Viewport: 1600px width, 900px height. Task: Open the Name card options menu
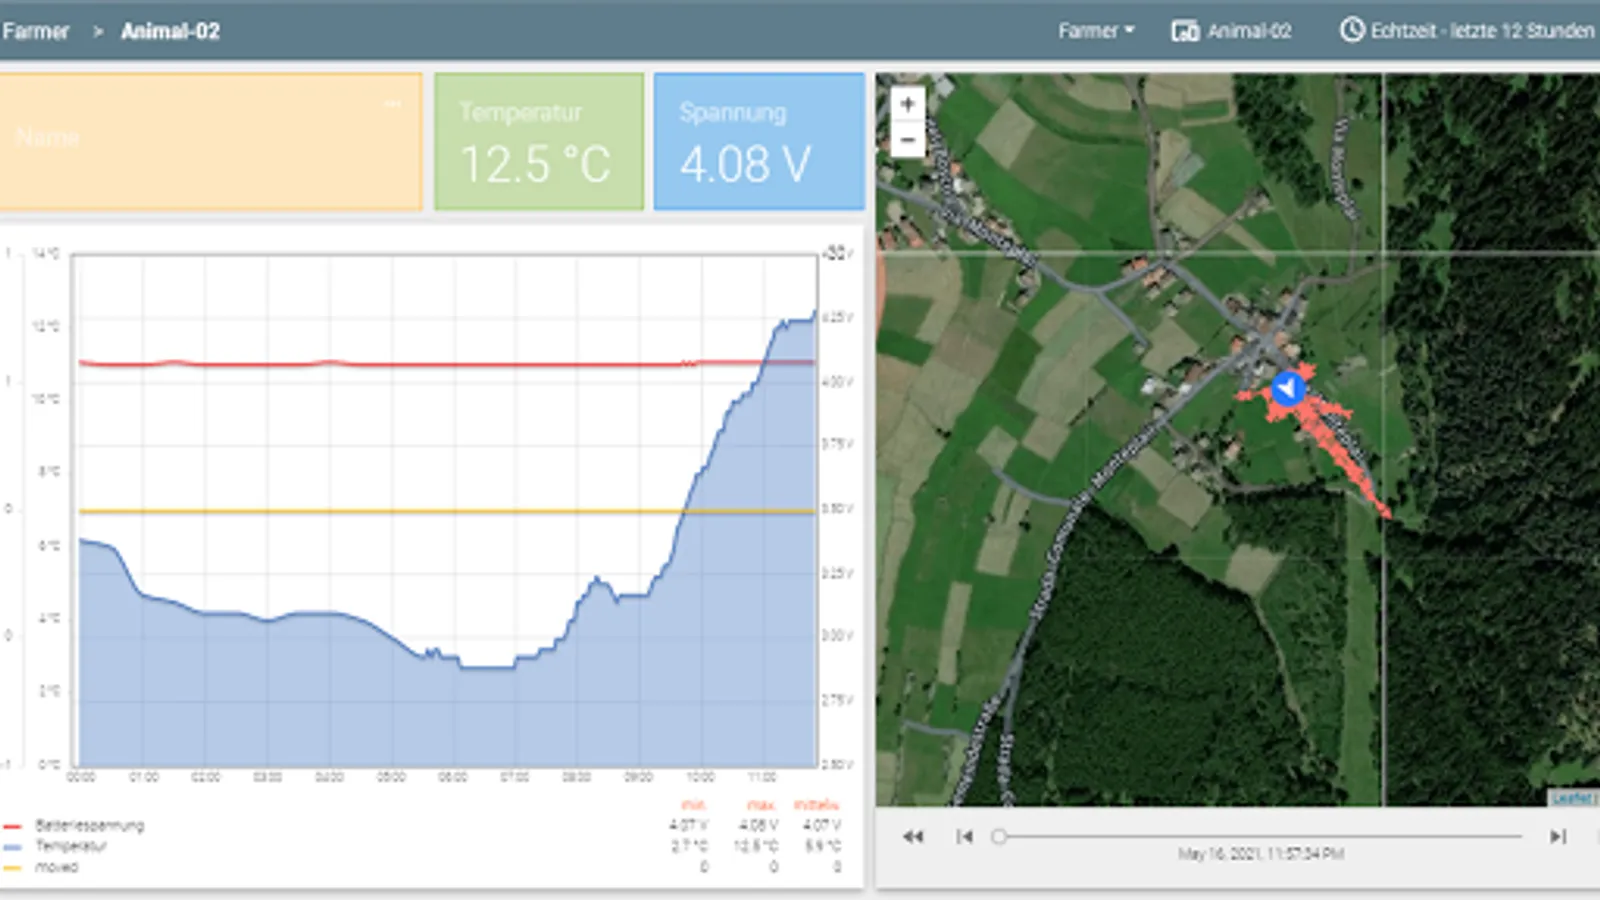pyautogui.click(x=392, y=103)
